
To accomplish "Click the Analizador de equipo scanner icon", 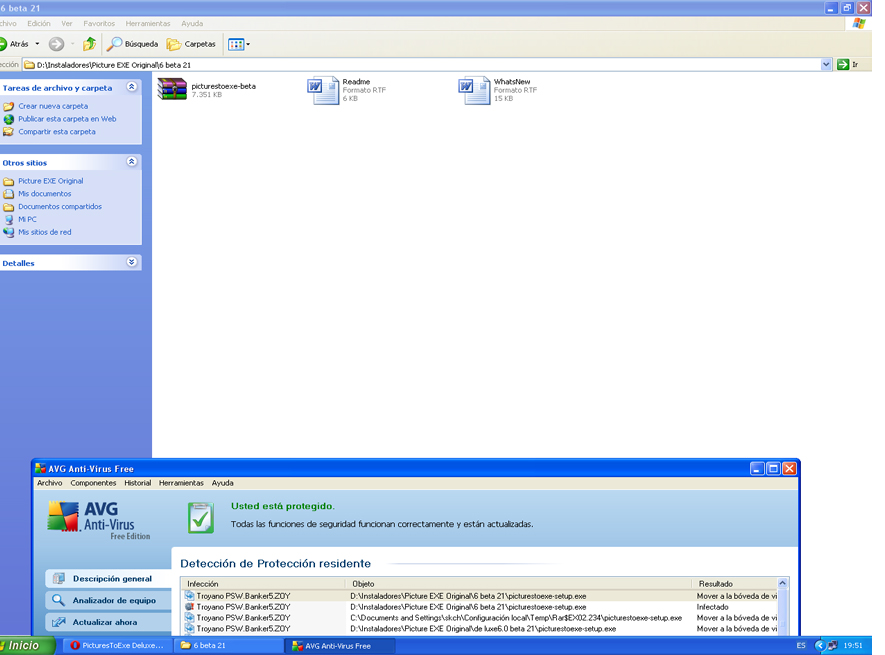I will point(59,600).
